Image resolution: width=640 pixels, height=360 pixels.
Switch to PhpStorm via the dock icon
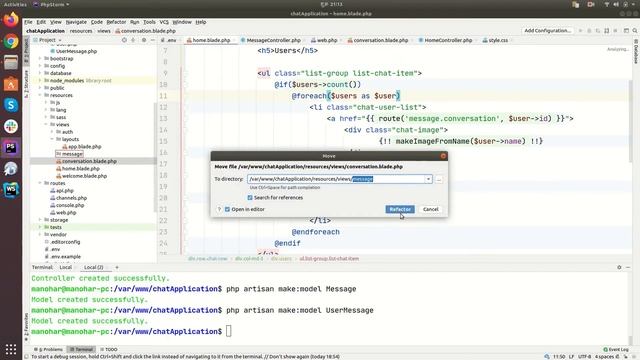point(11,147)
